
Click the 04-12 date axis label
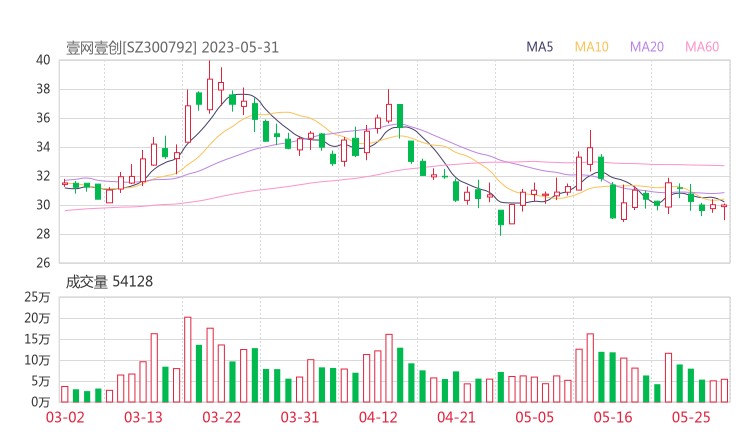pyautogui.click(x=378, y=417)
